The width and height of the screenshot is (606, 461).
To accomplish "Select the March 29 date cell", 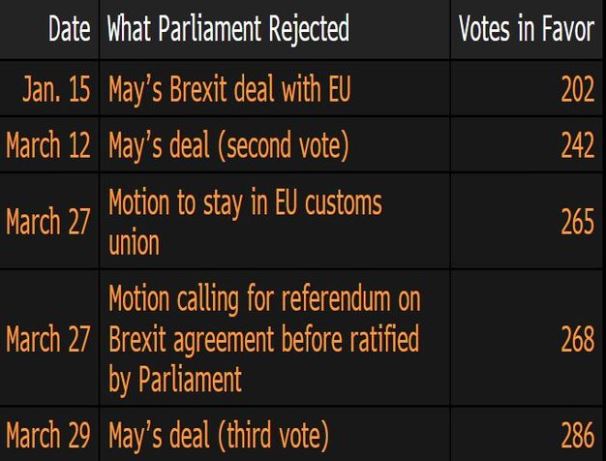I will [x=48, y=436].
